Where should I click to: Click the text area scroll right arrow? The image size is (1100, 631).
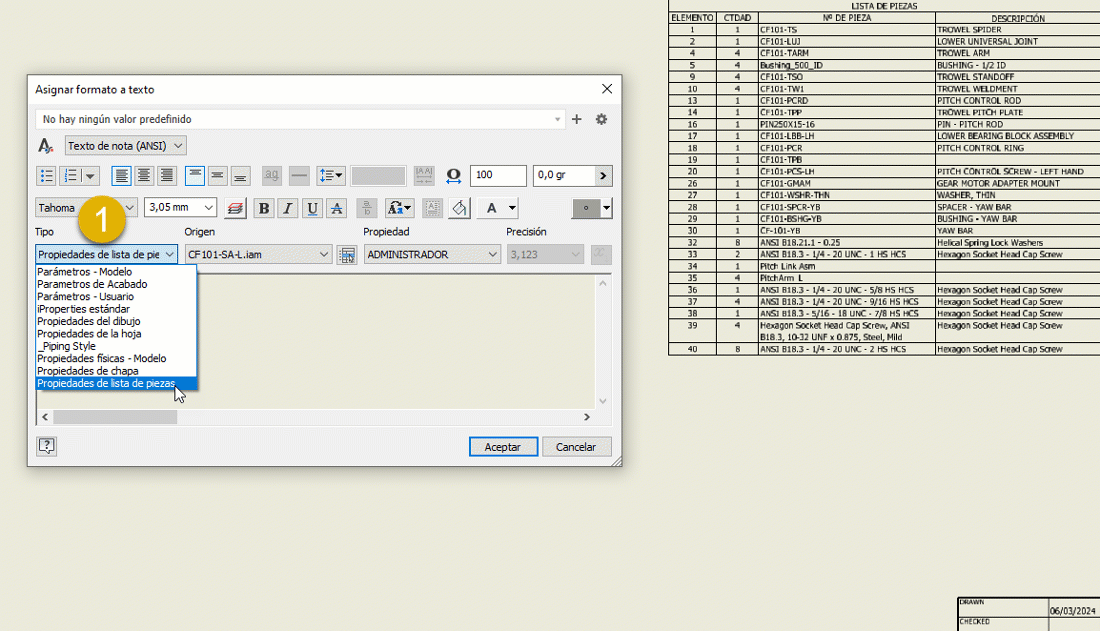point(587,417)
